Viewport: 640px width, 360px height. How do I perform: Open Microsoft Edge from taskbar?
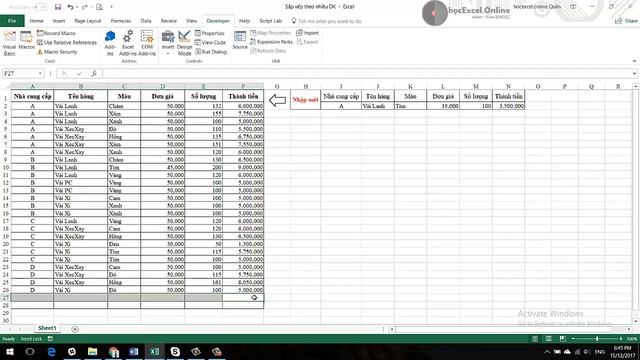point(51,351)
